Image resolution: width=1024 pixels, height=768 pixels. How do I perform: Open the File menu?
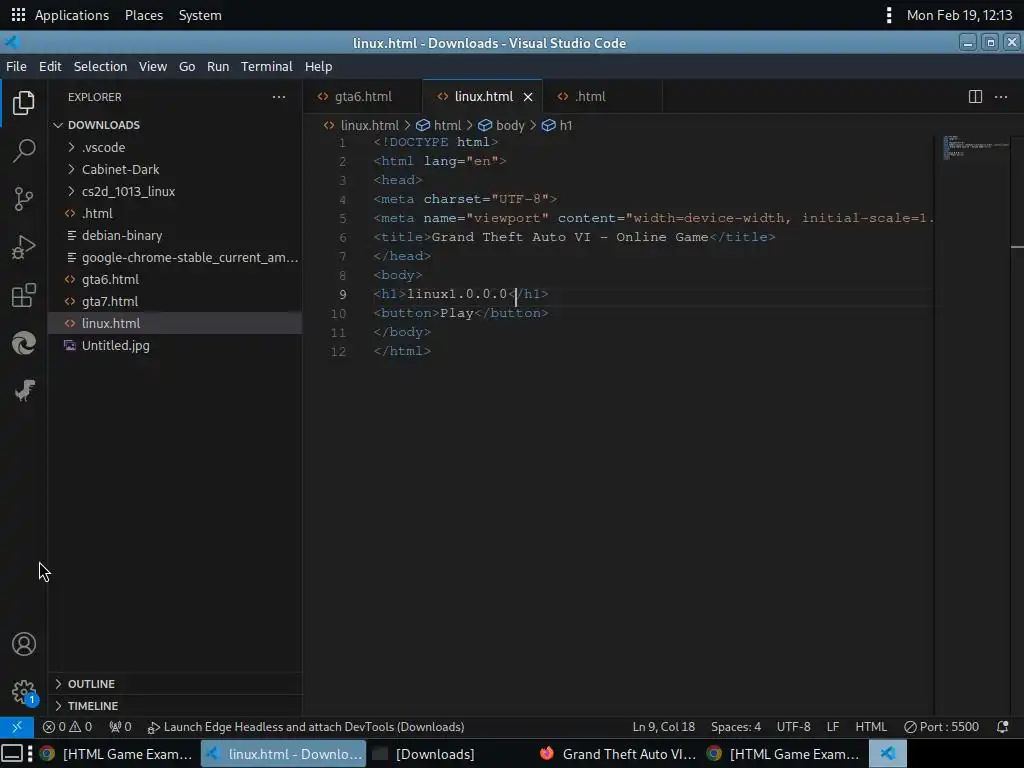point(16,67)
